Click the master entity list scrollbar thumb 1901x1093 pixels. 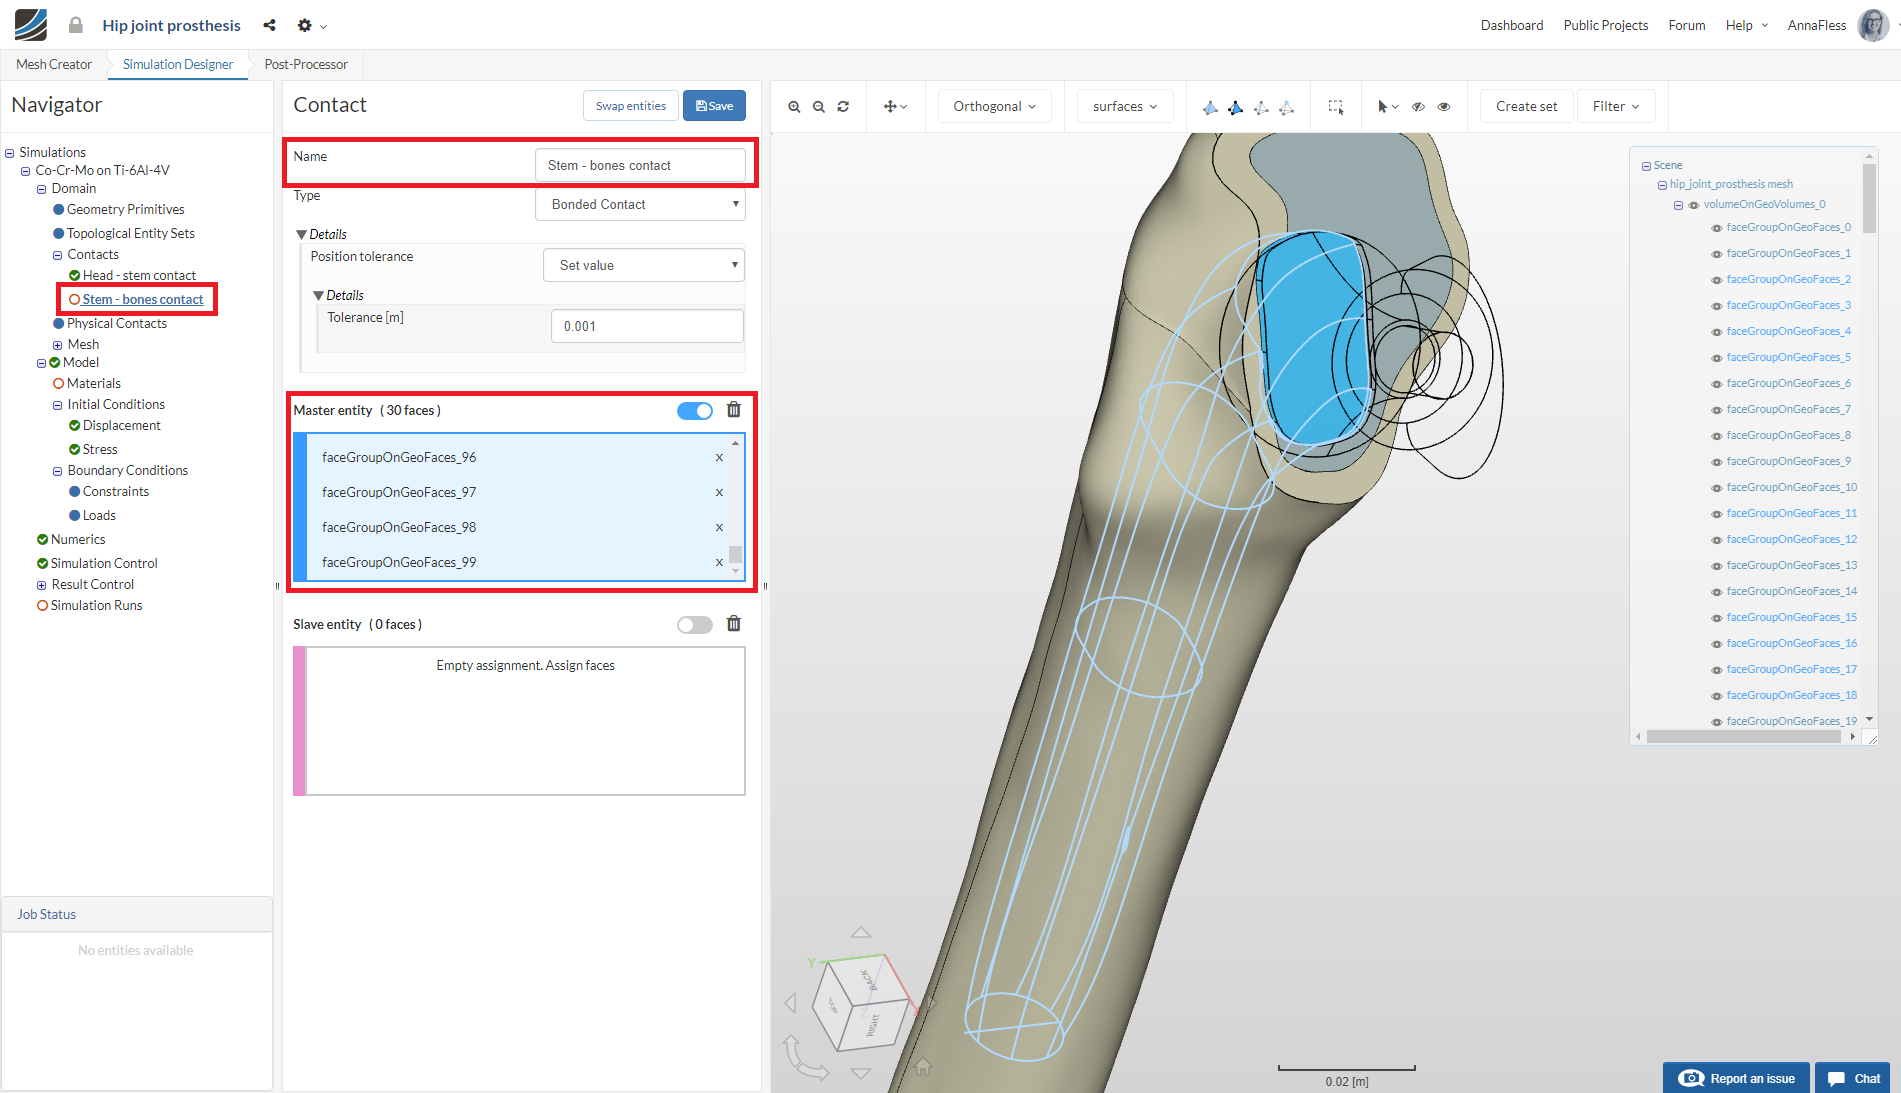(736, 554)
